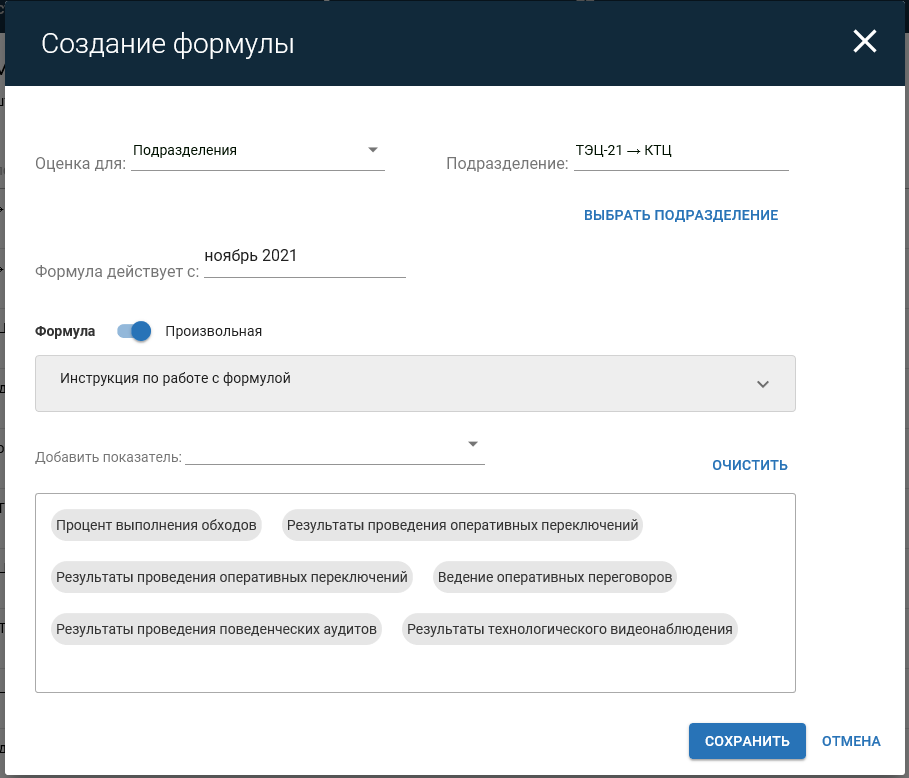Click the chevron icon in instruction panel
909x778 pixels.
click(763, 384)
